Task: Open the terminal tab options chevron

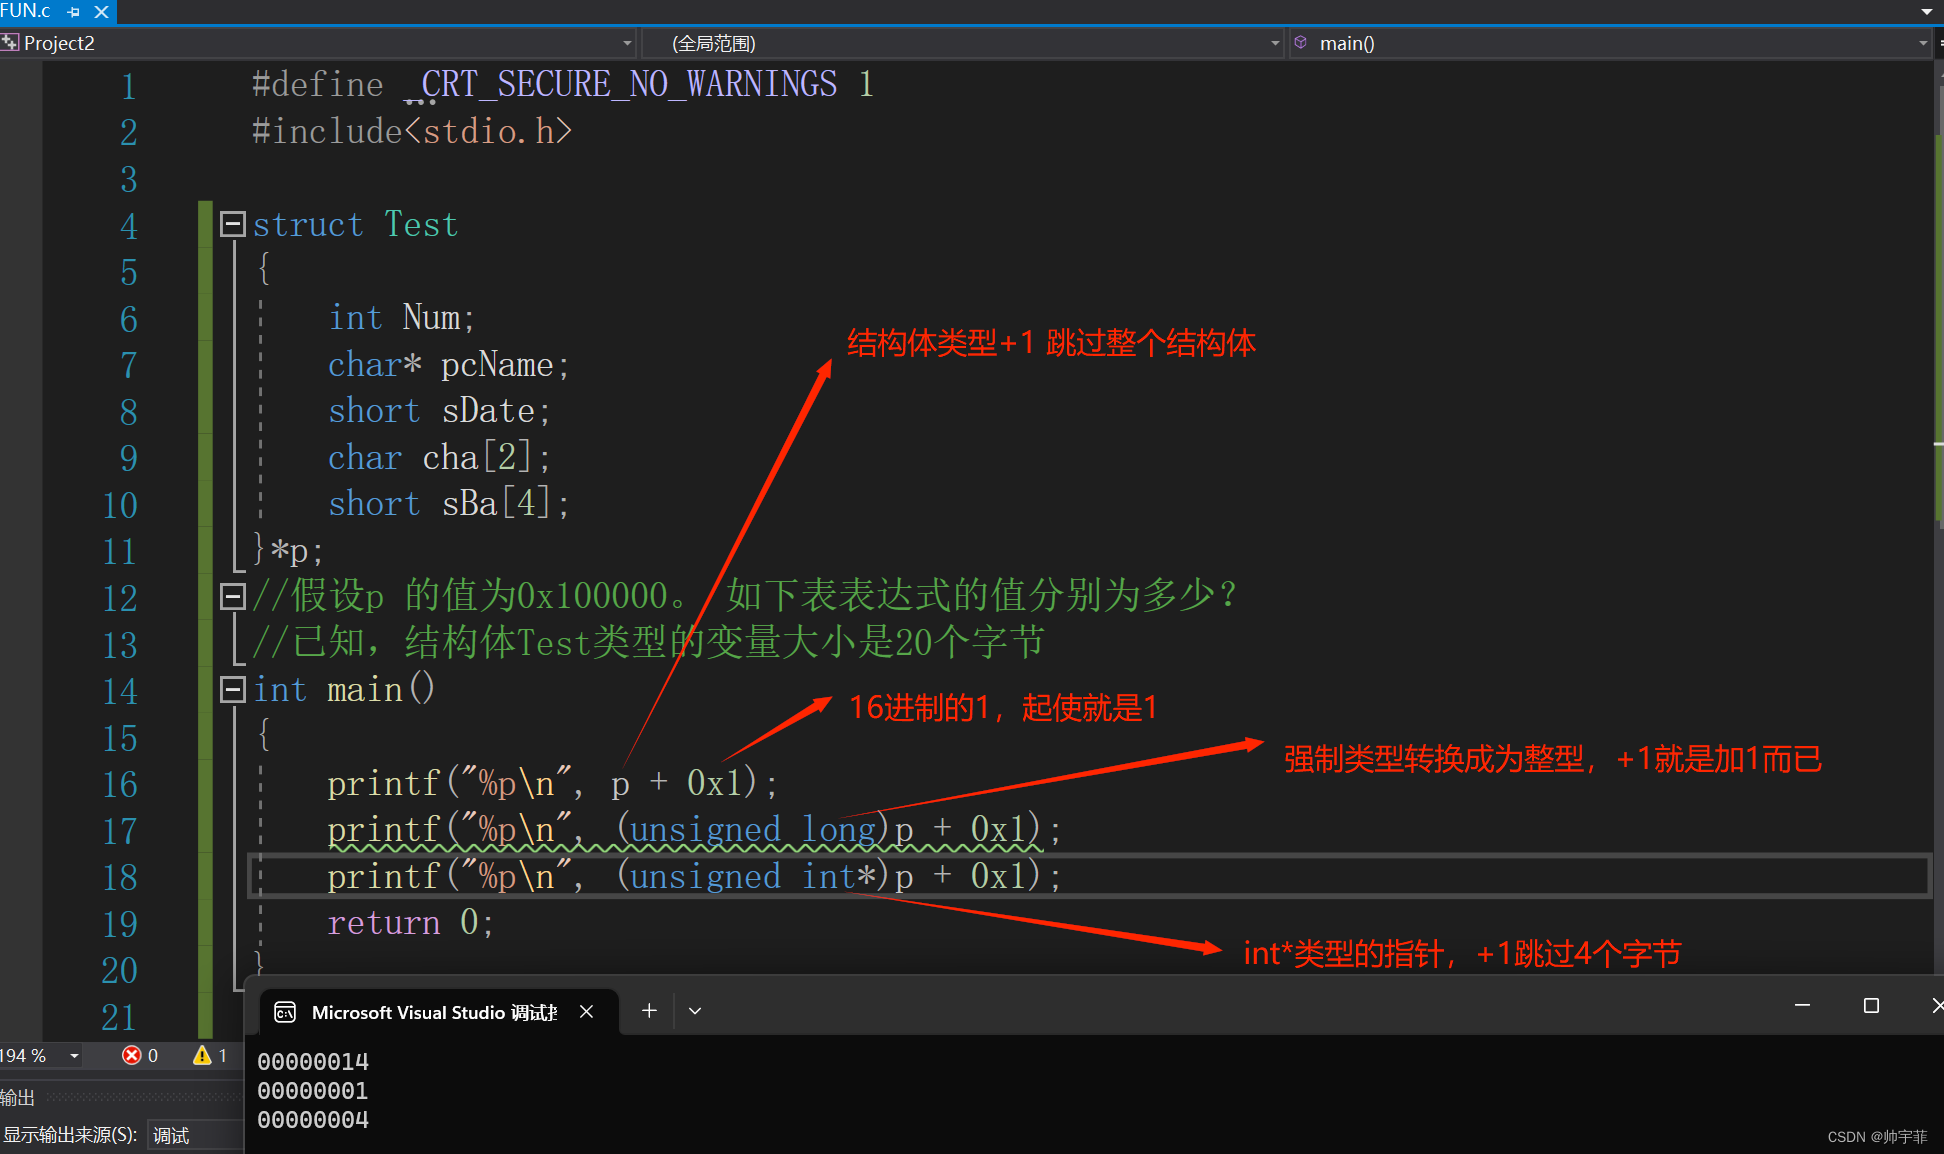Action: coord(695,1011)
